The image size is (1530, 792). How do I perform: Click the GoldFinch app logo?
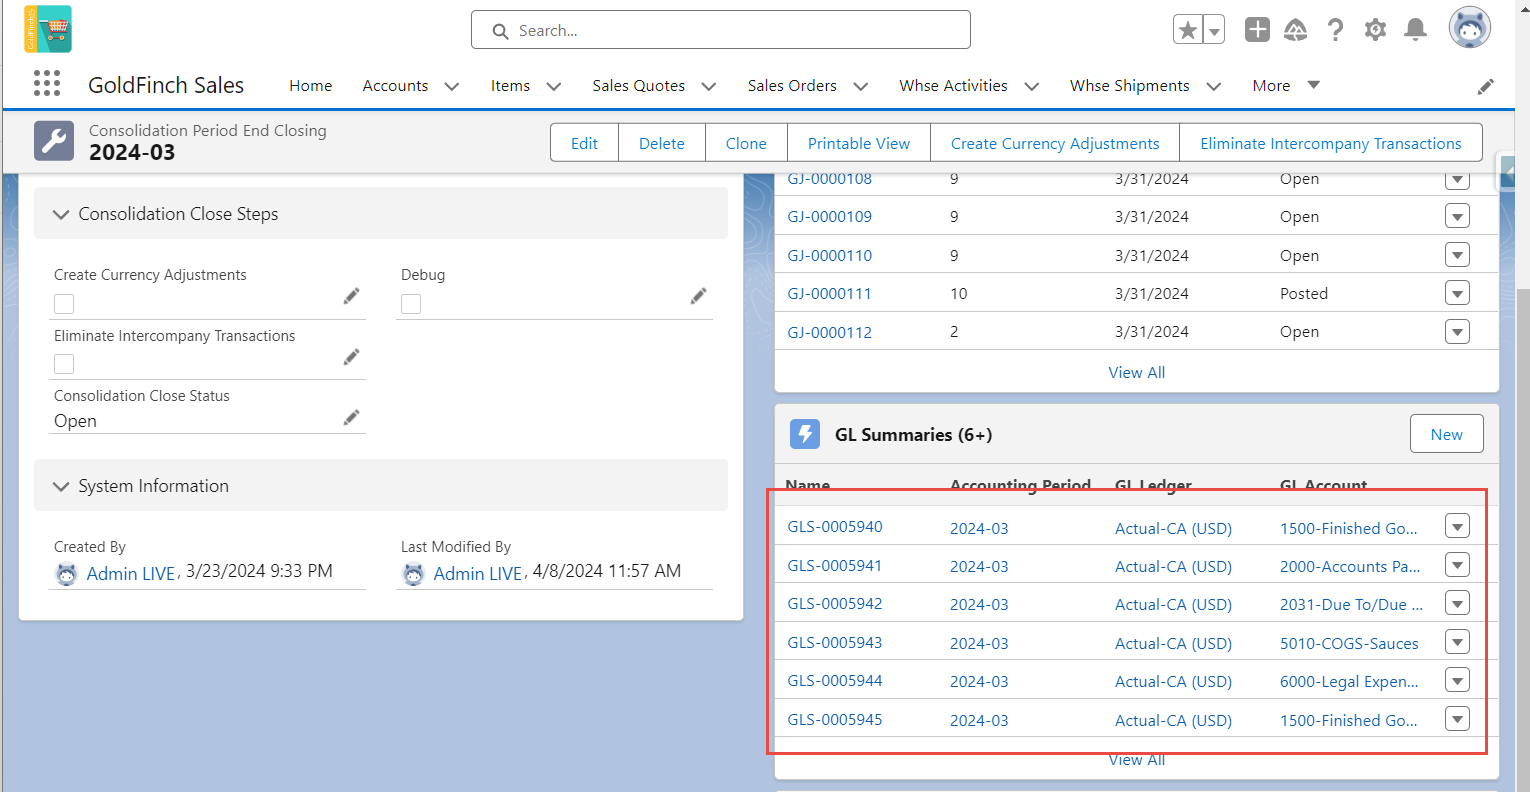(x=48, y=29)
